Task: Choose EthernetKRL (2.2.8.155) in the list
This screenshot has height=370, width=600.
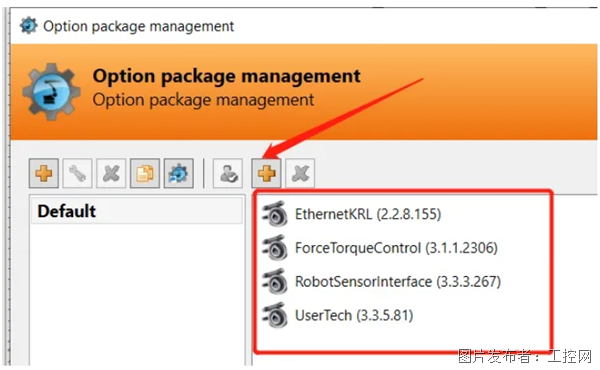Action: pos(368,214)
